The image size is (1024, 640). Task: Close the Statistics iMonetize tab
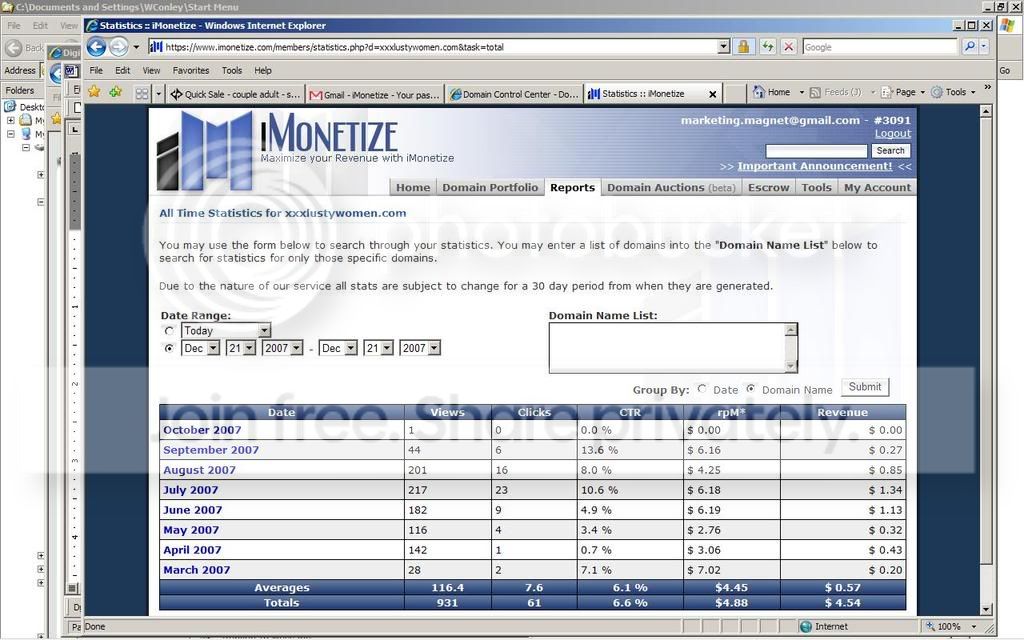(x=712, y=95)
